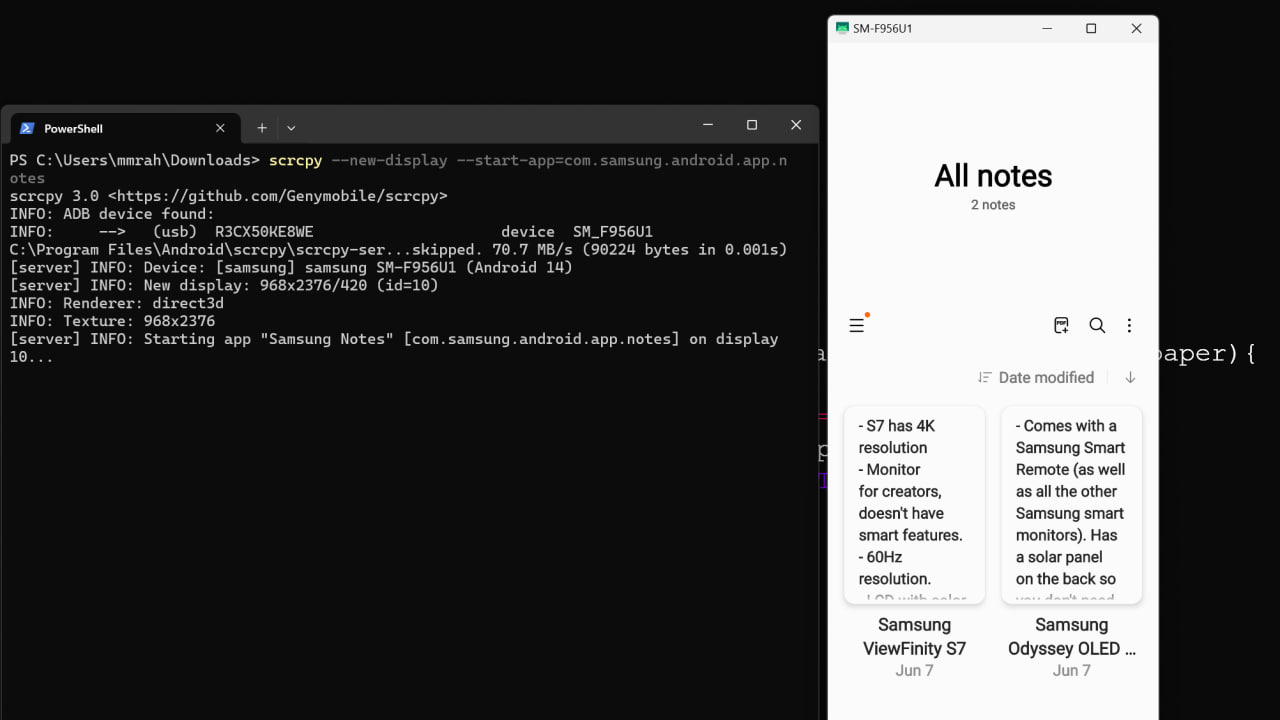Expand the terminal new-tab profile dropdown

[x=291, y=128]
